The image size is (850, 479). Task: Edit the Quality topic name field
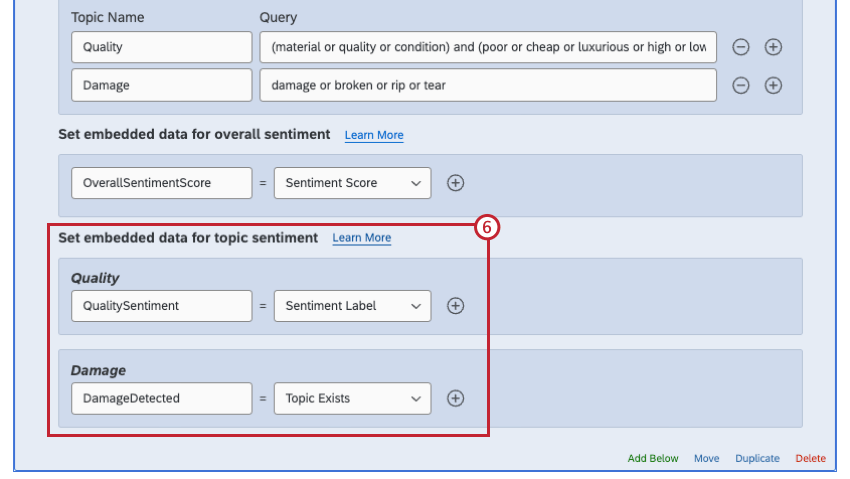[162, 47]
